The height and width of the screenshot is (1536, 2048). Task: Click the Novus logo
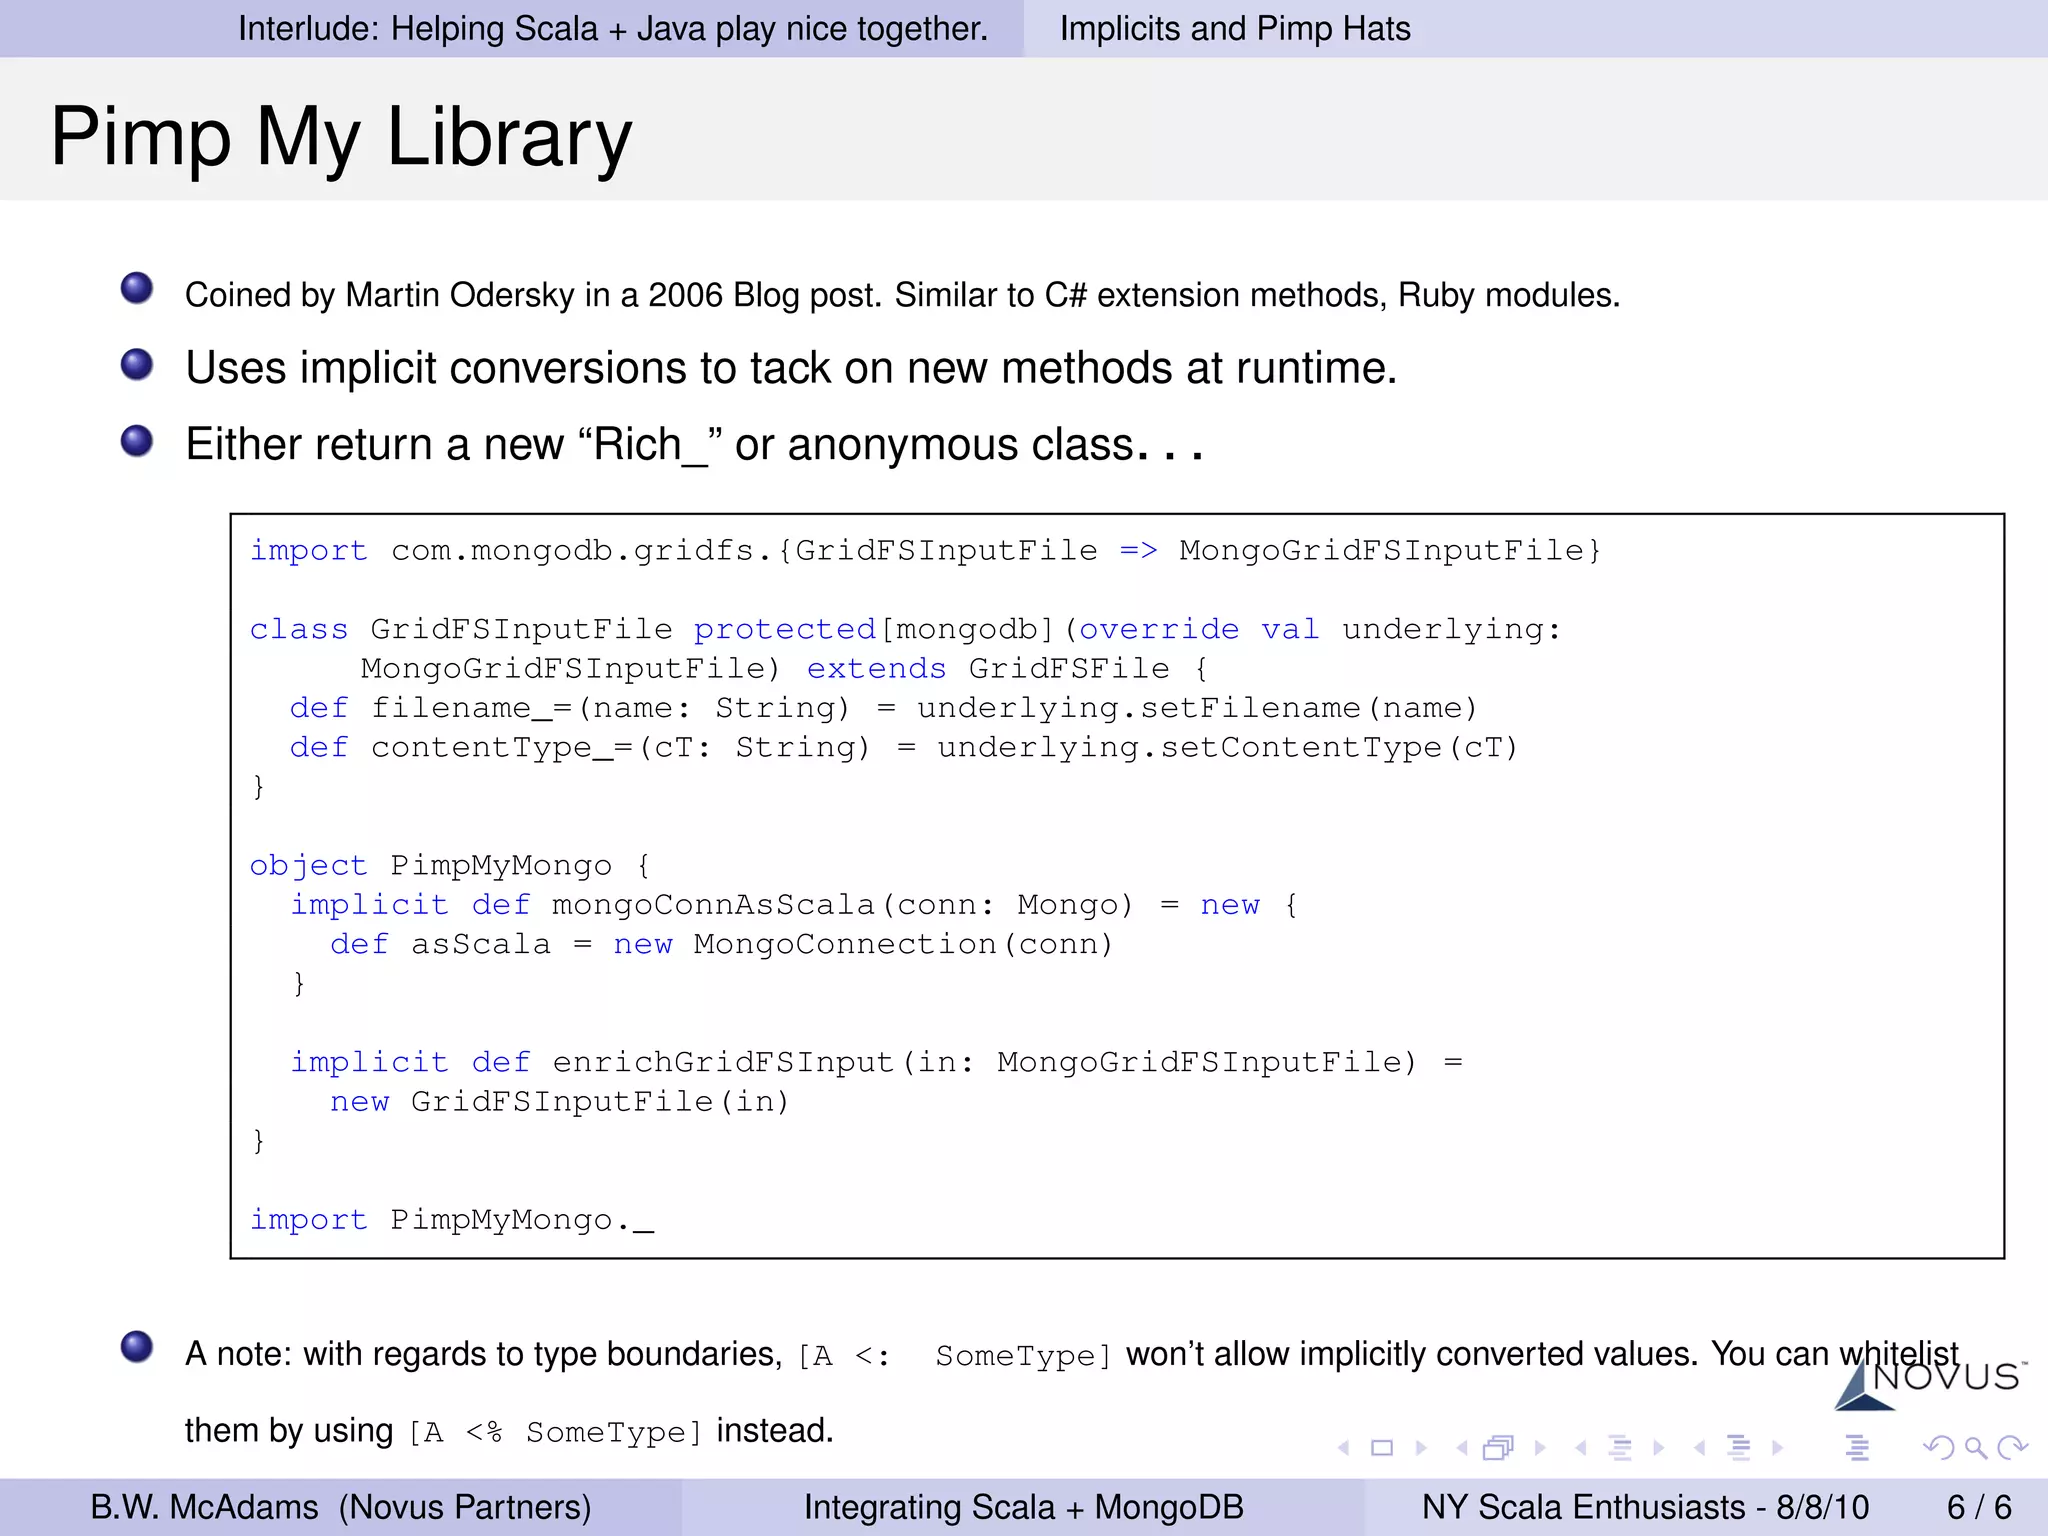tap(1929, 1386)
